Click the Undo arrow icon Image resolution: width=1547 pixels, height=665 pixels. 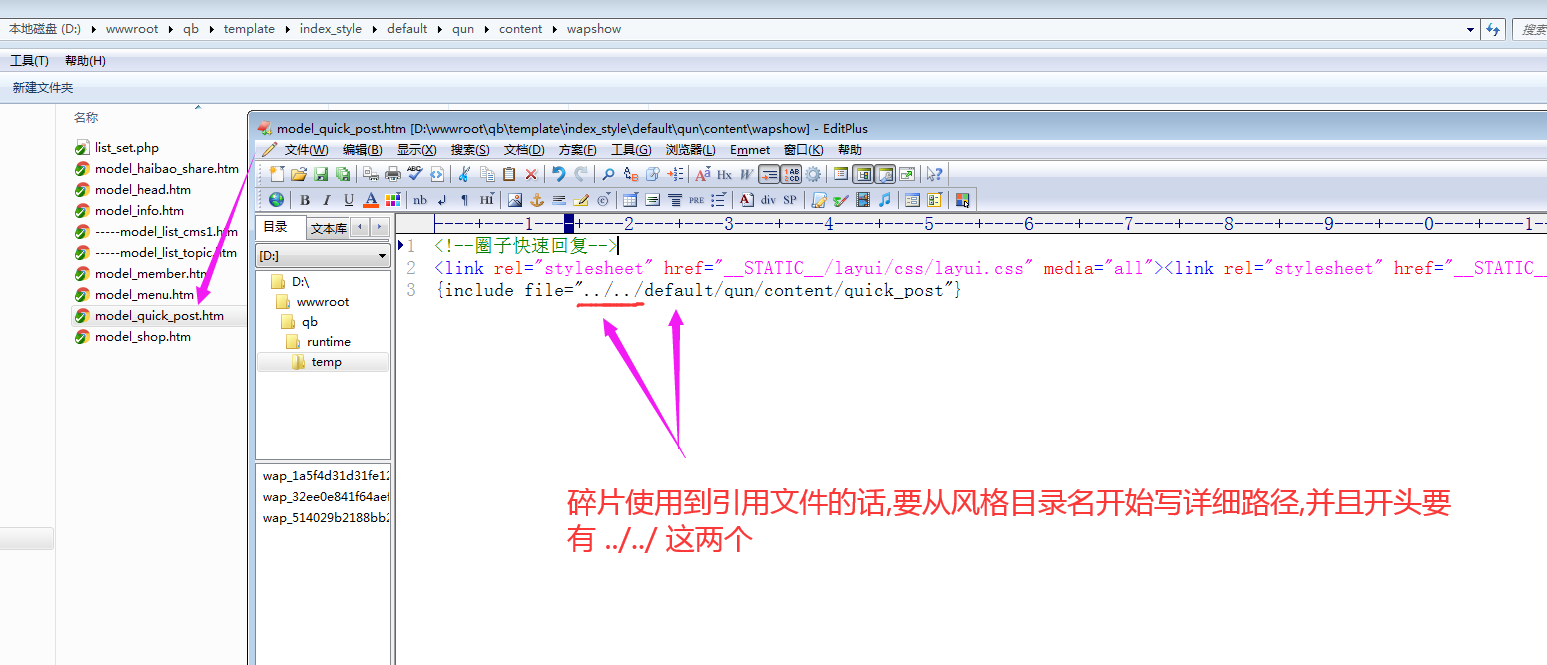click(x=559, y=174)
